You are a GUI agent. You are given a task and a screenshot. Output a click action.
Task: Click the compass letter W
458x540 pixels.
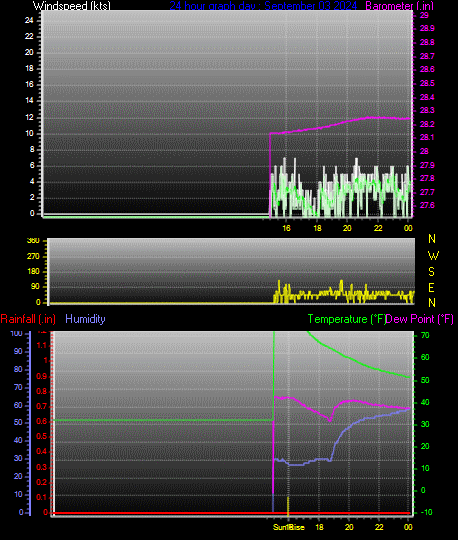click(433, 256)
